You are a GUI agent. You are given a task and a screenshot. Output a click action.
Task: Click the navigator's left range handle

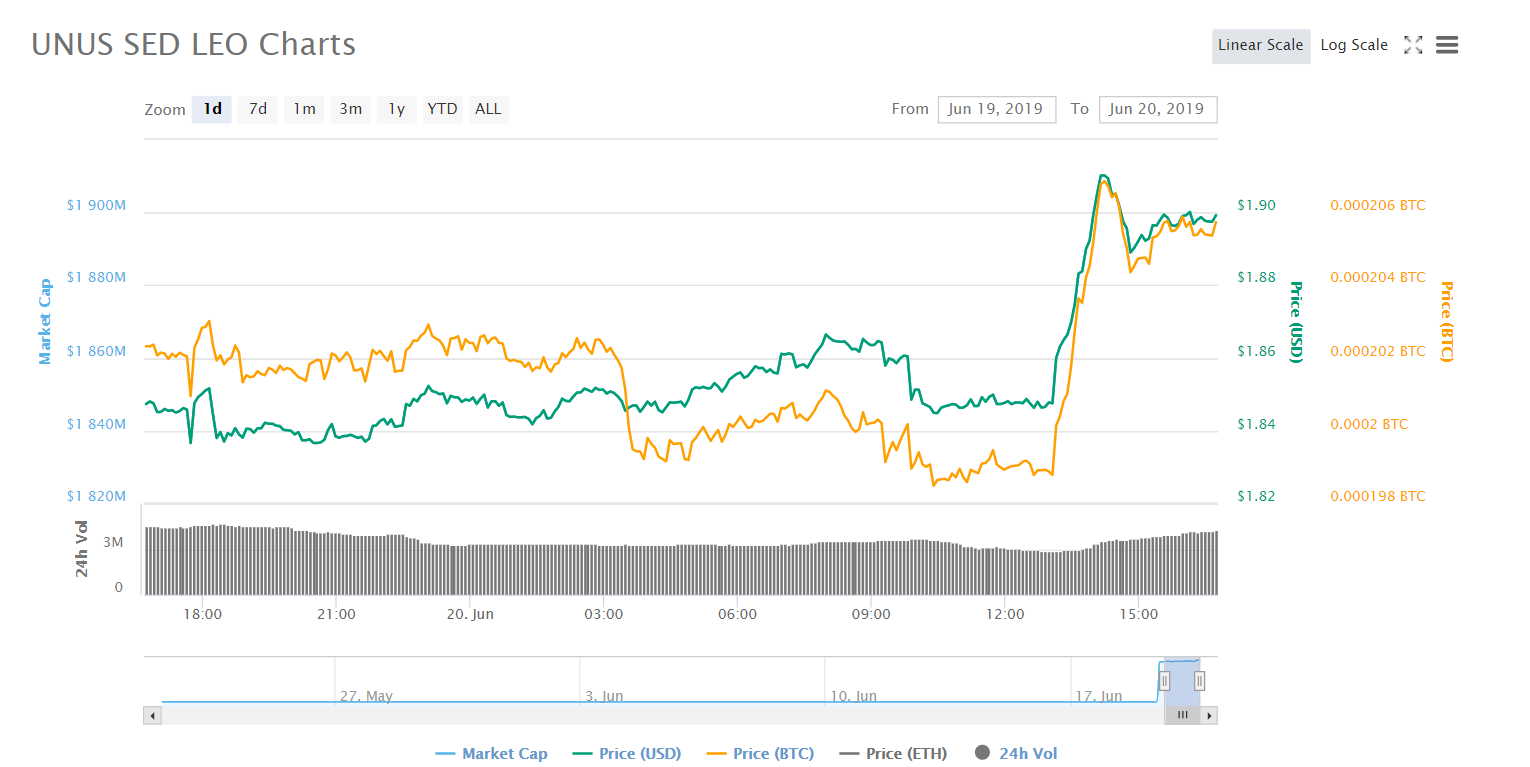point(1164,681)
